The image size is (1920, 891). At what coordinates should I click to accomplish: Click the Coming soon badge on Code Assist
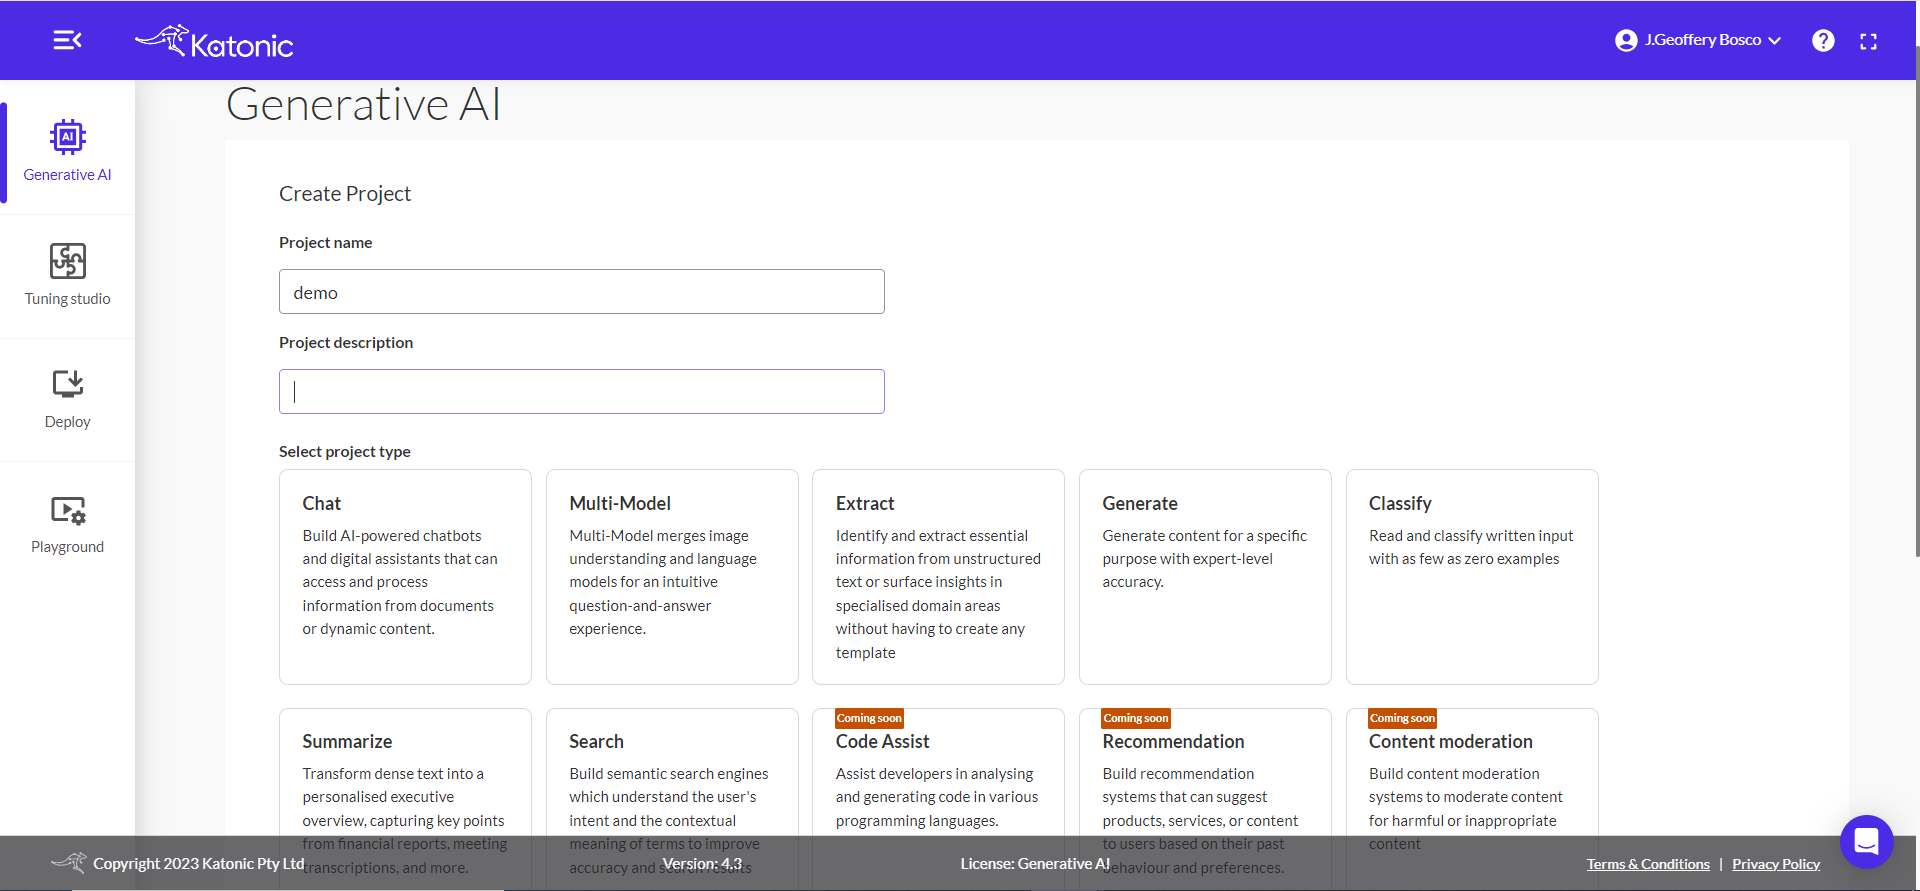869,718
